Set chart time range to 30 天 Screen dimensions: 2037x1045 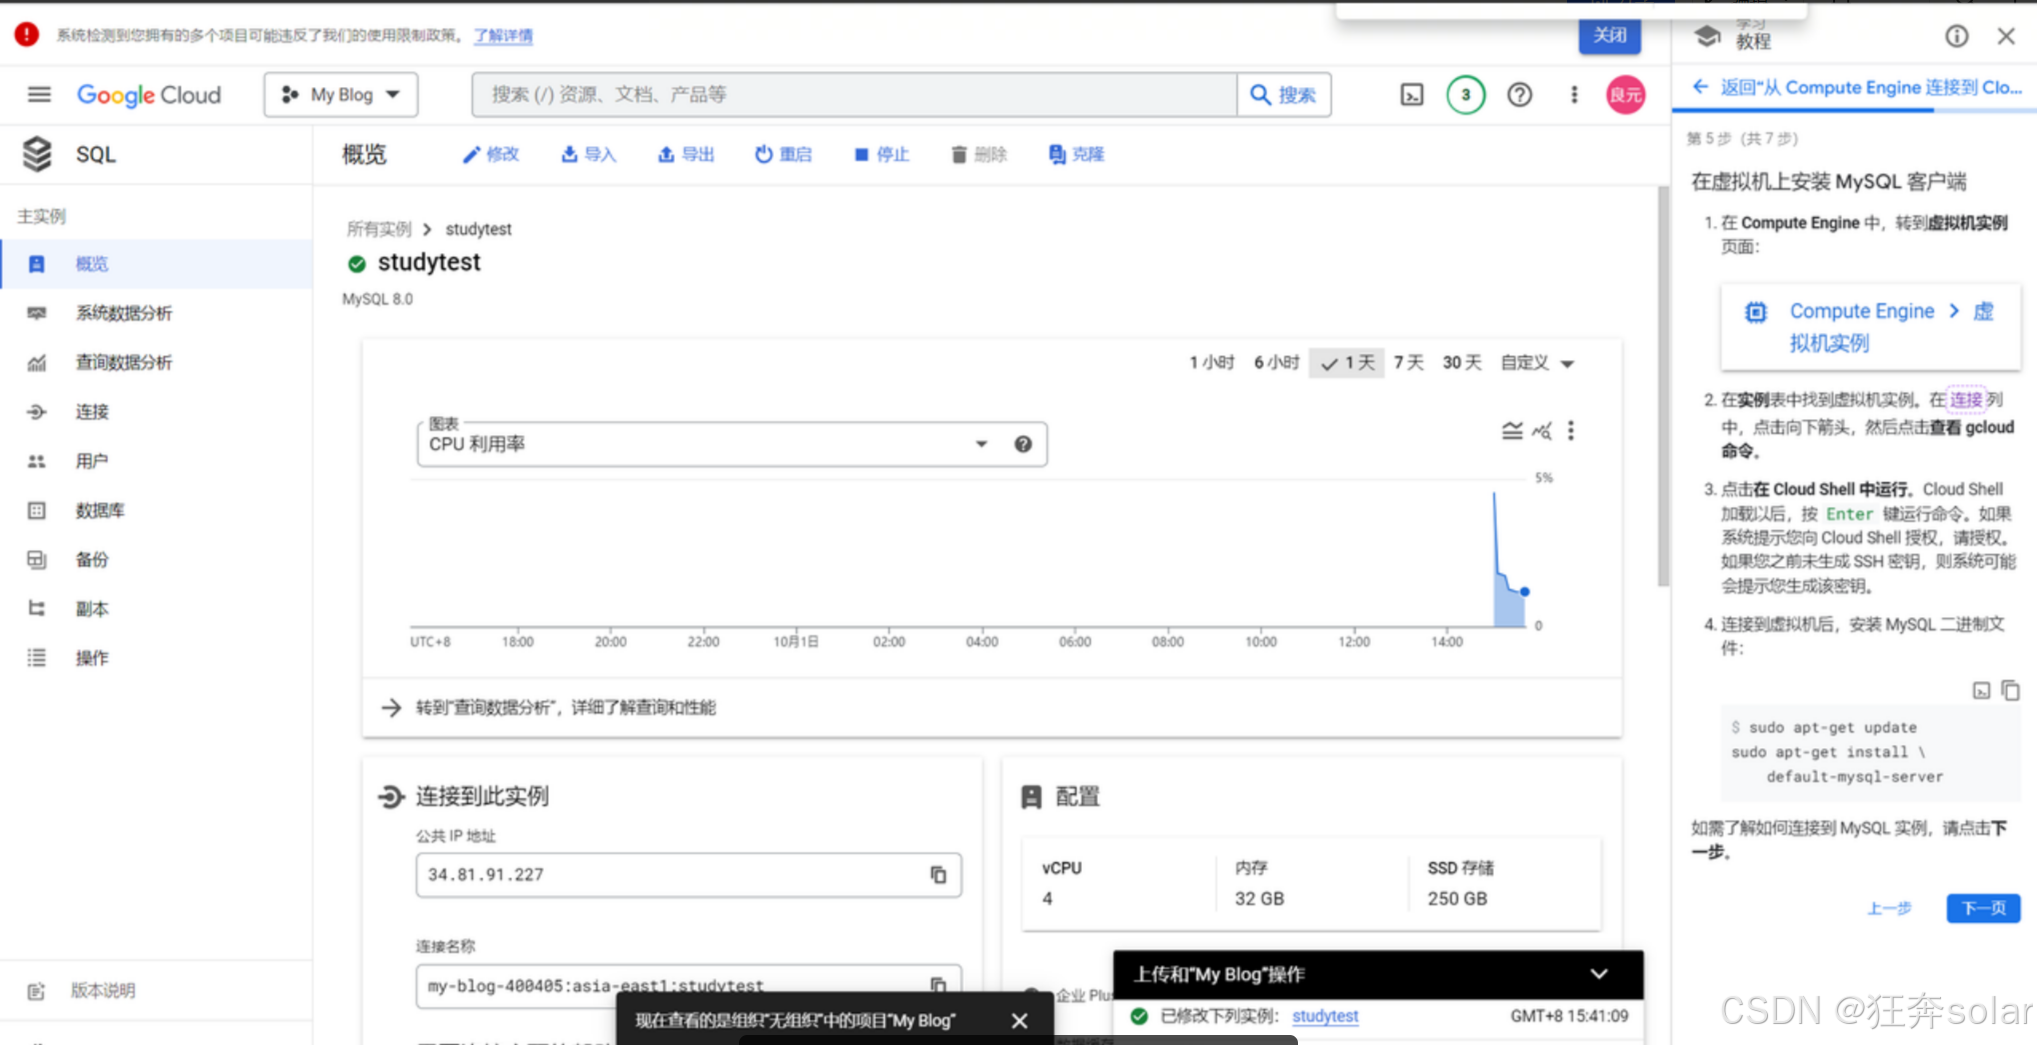[x=1461, y=362]
